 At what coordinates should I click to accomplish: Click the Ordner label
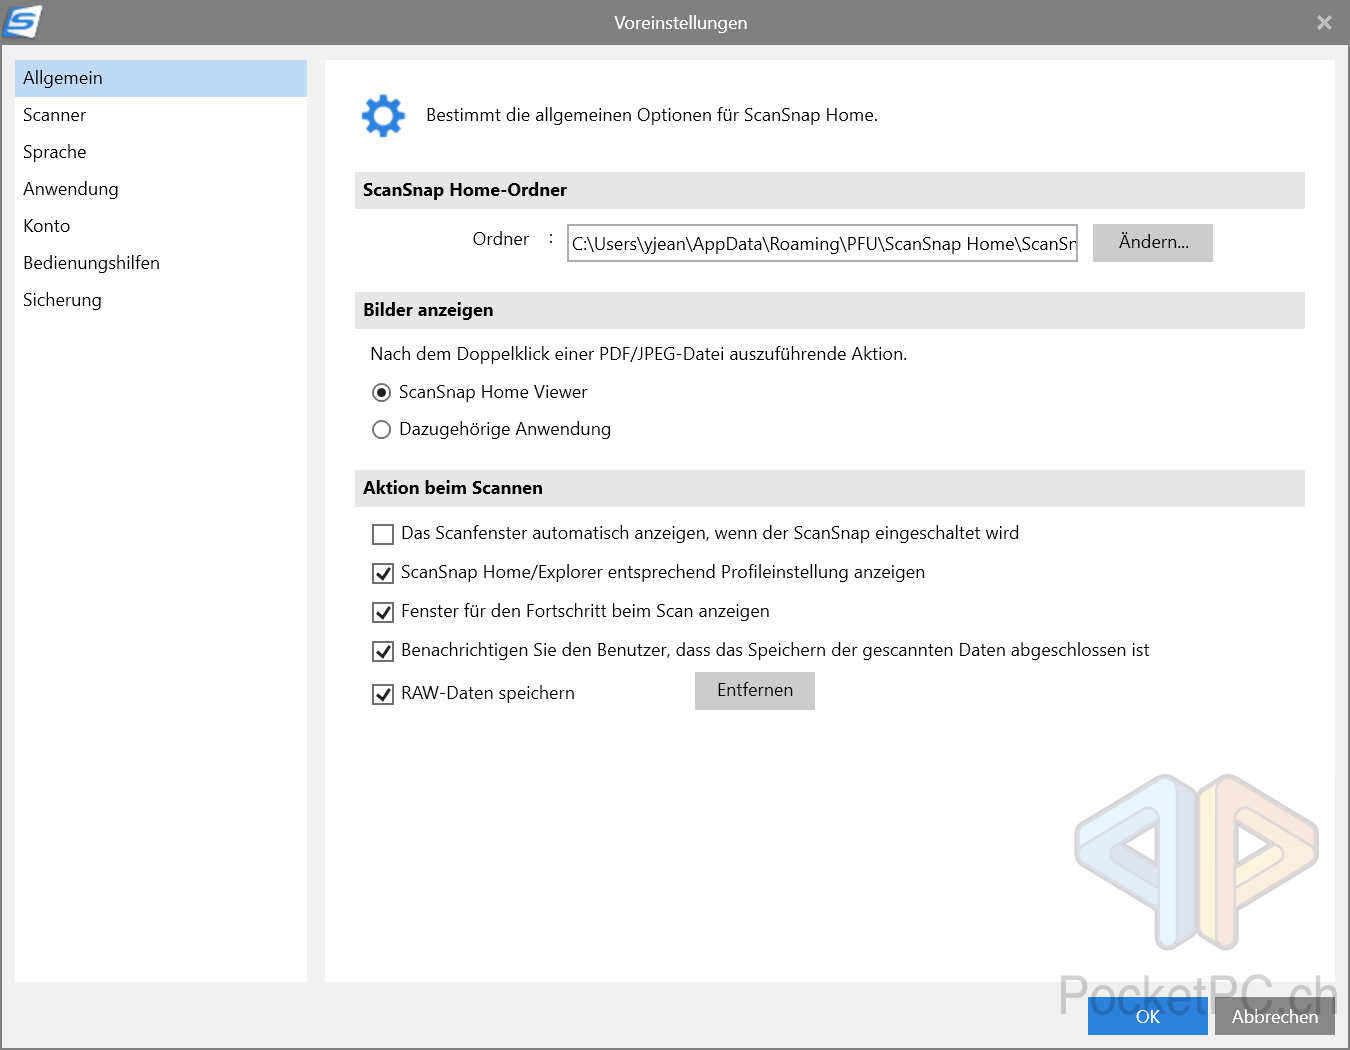[501, 239]
